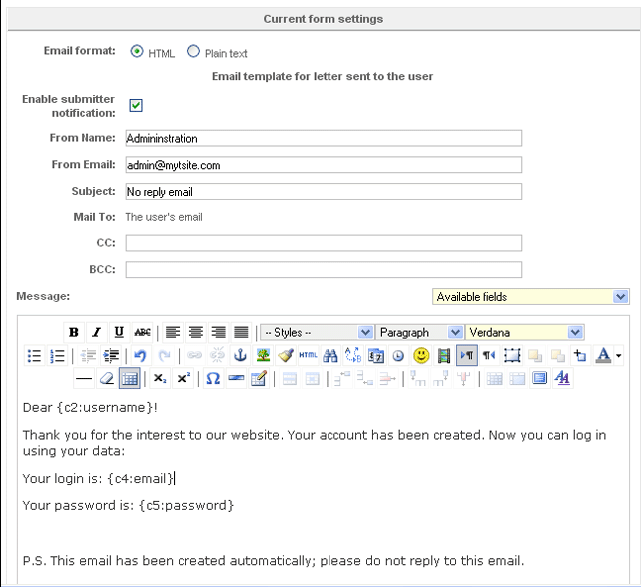The width and height of the screenshot is (641, 587).
Task: Insert an unordered bullet list
Action: 34,356
